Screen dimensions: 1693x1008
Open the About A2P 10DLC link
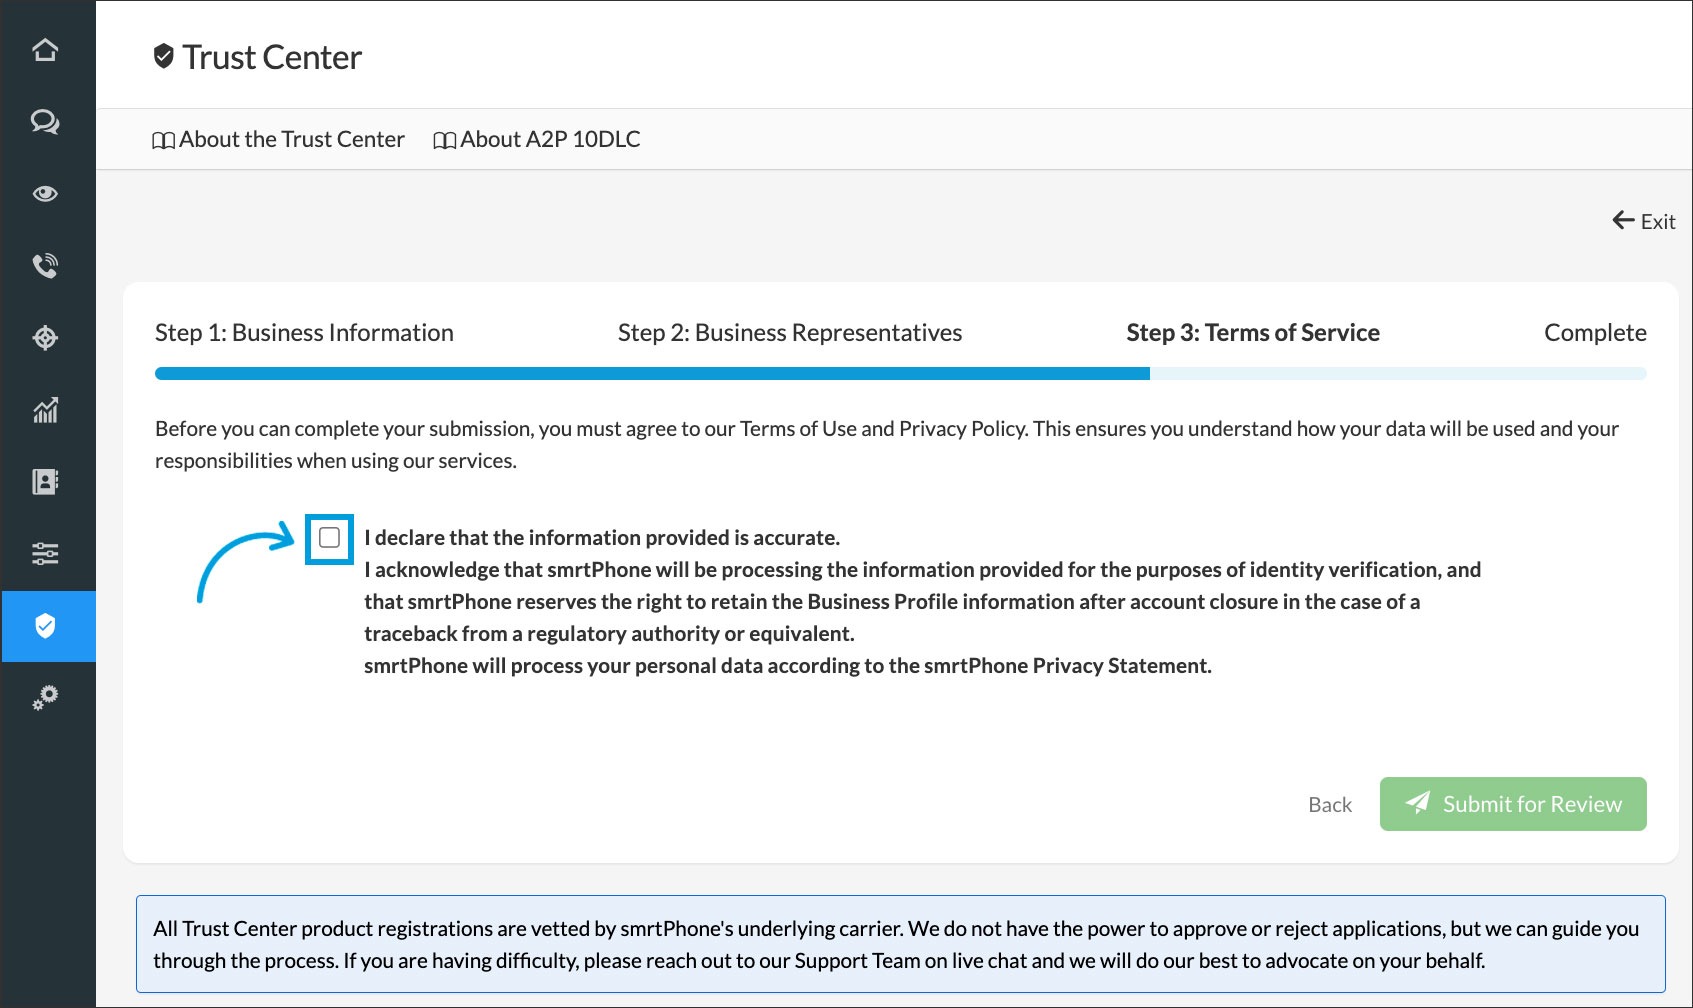[537, 140]
